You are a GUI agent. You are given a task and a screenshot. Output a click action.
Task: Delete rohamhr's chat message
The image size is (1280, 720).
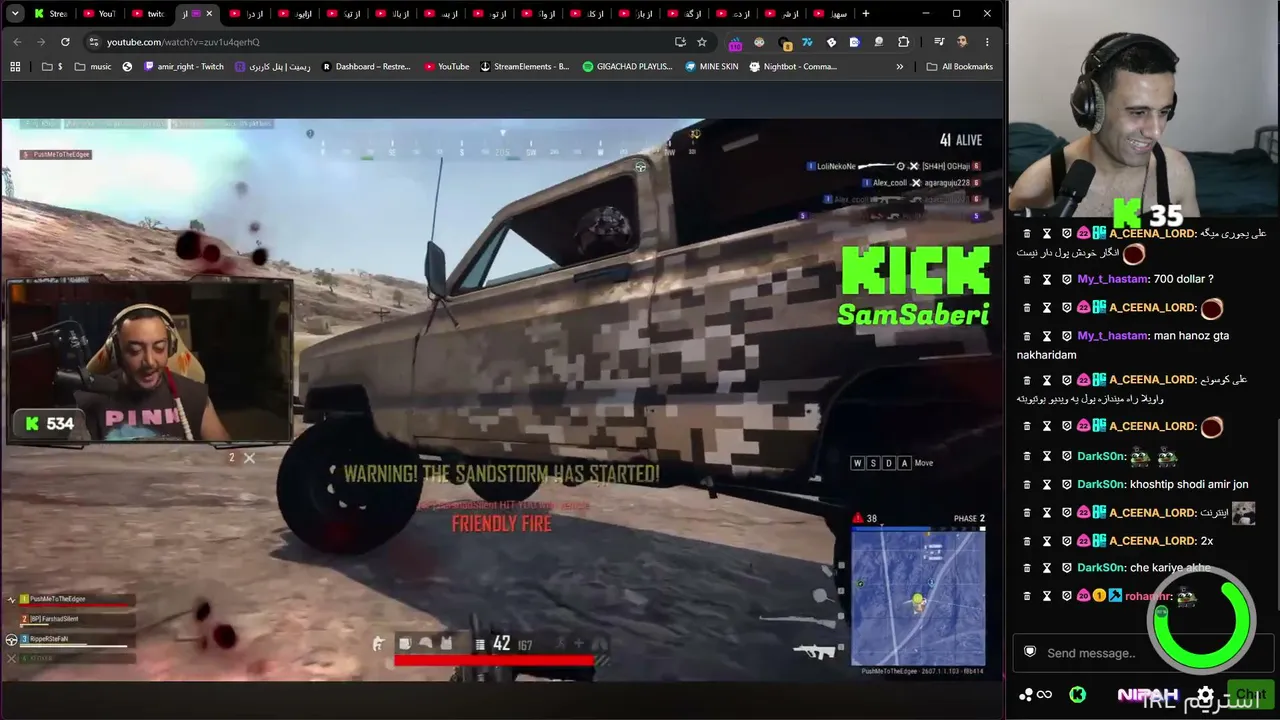coord(1027,596)
